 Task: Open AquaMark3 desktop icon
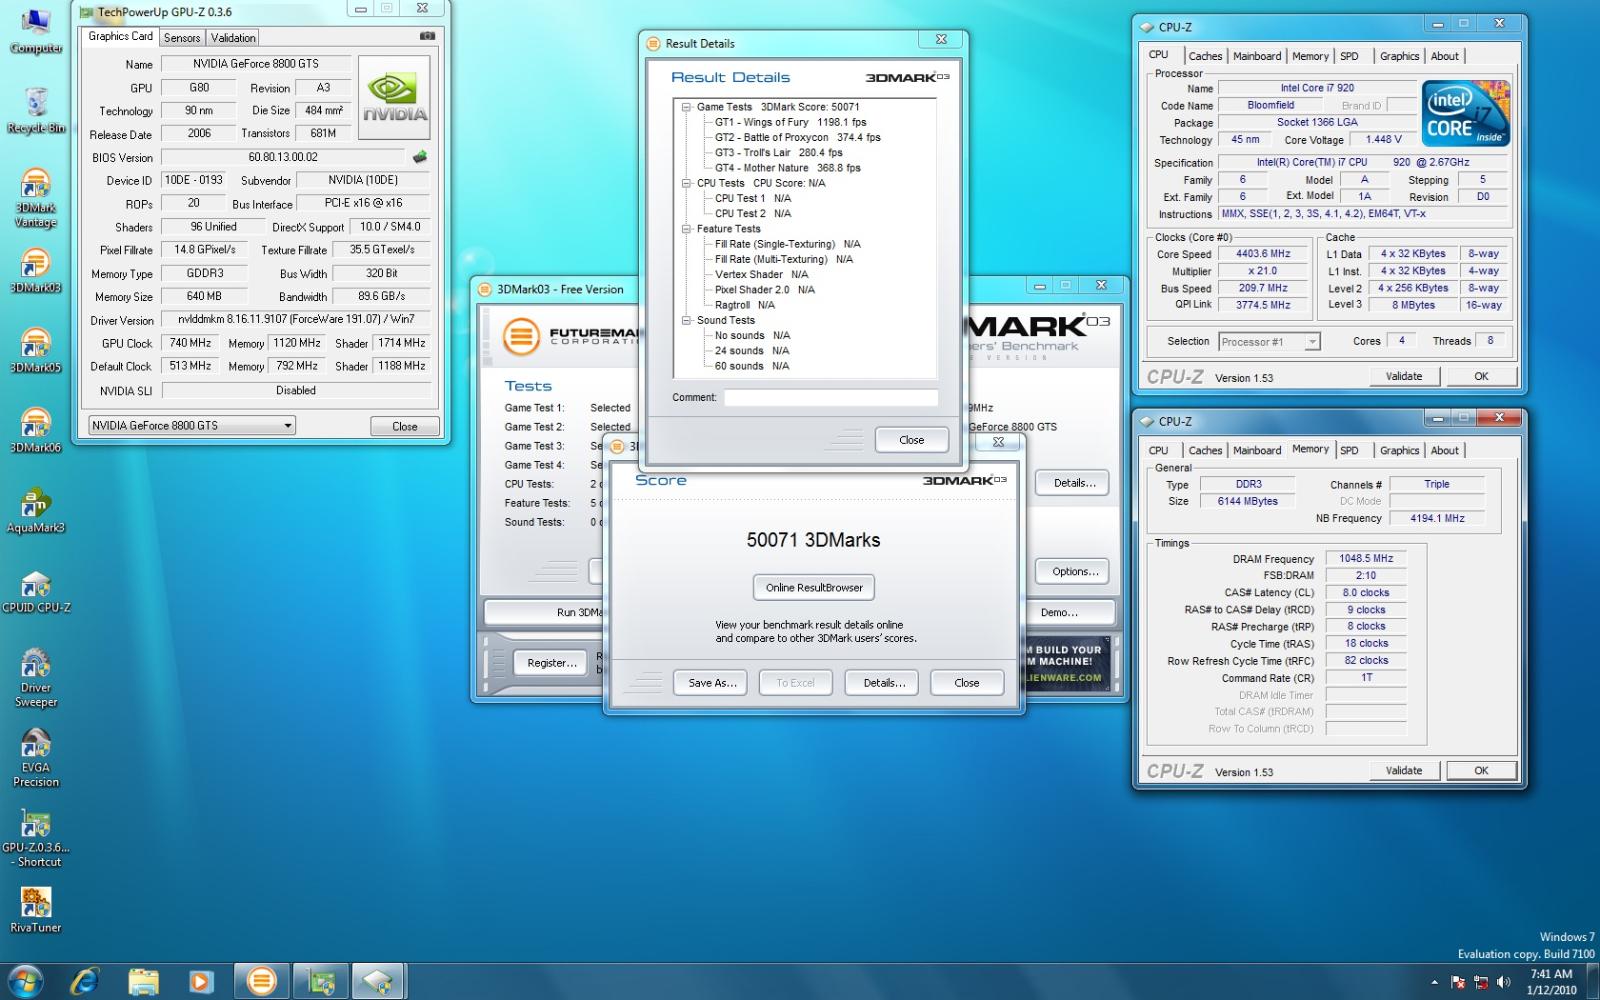(x=35, y=510)
